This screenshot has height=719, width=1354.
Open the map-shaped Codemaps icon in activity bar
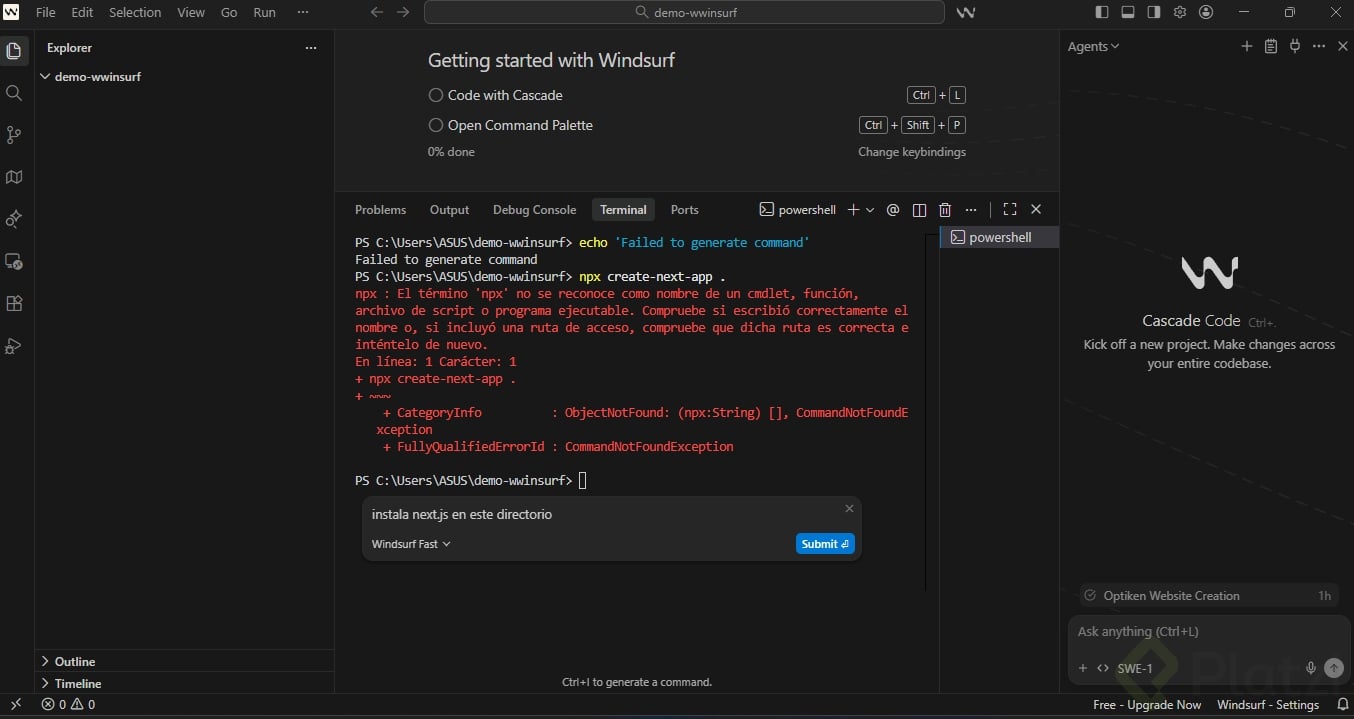[14, 177]
